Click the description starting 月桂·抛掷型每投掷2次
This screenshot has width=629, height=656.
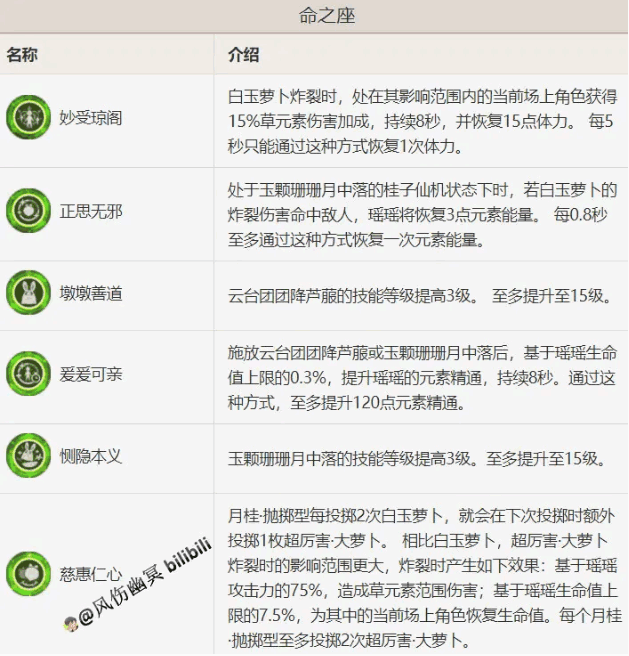point(424,578)
